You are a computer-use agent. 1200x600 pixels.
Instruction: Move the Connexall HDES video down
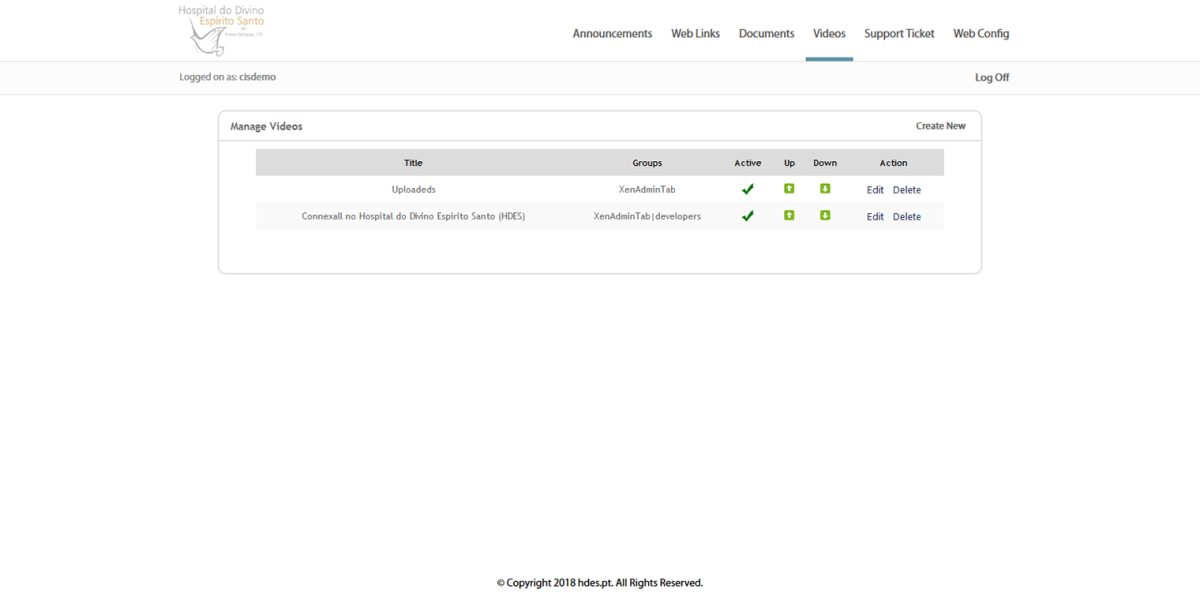pyautogui.click(x=824, y=215)
